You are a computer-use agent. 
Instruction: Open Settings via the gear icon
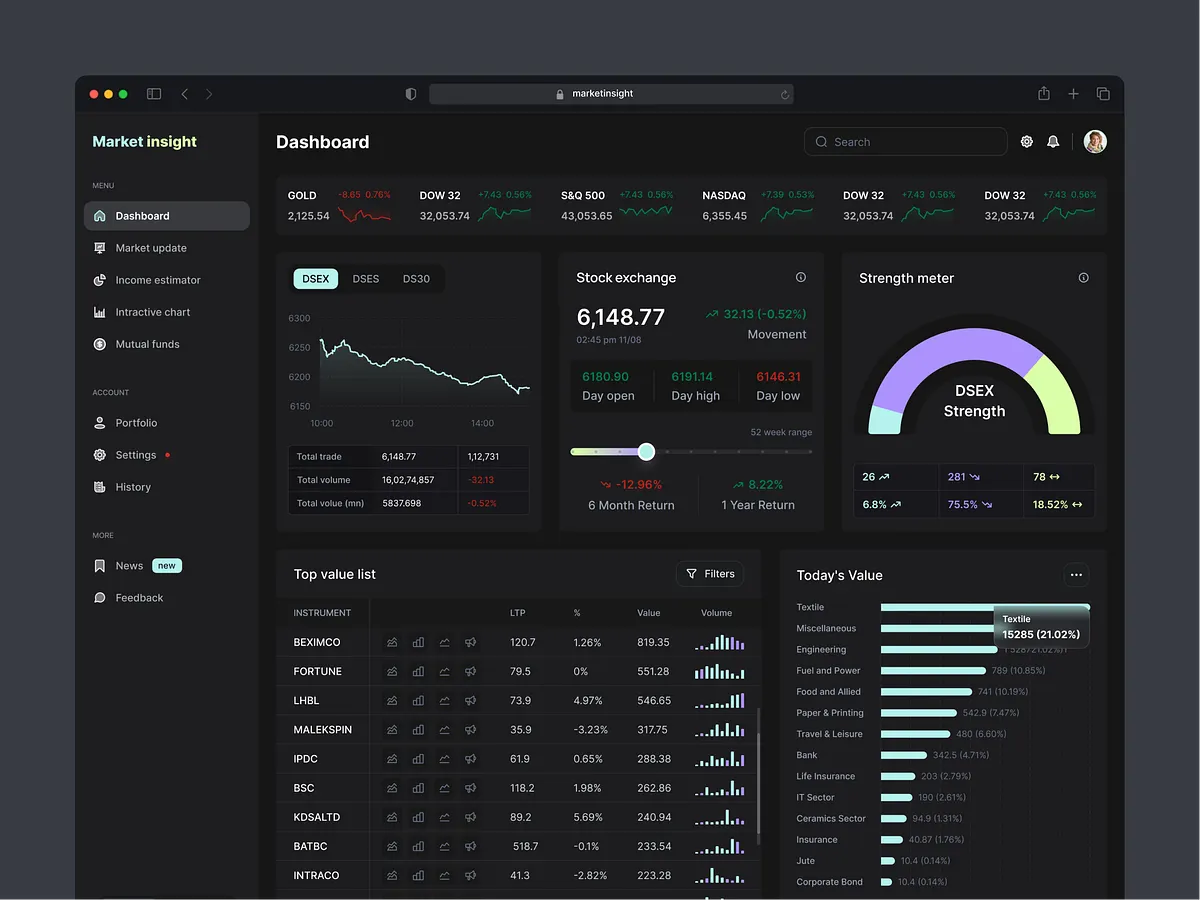click(x=1026, y=141)
